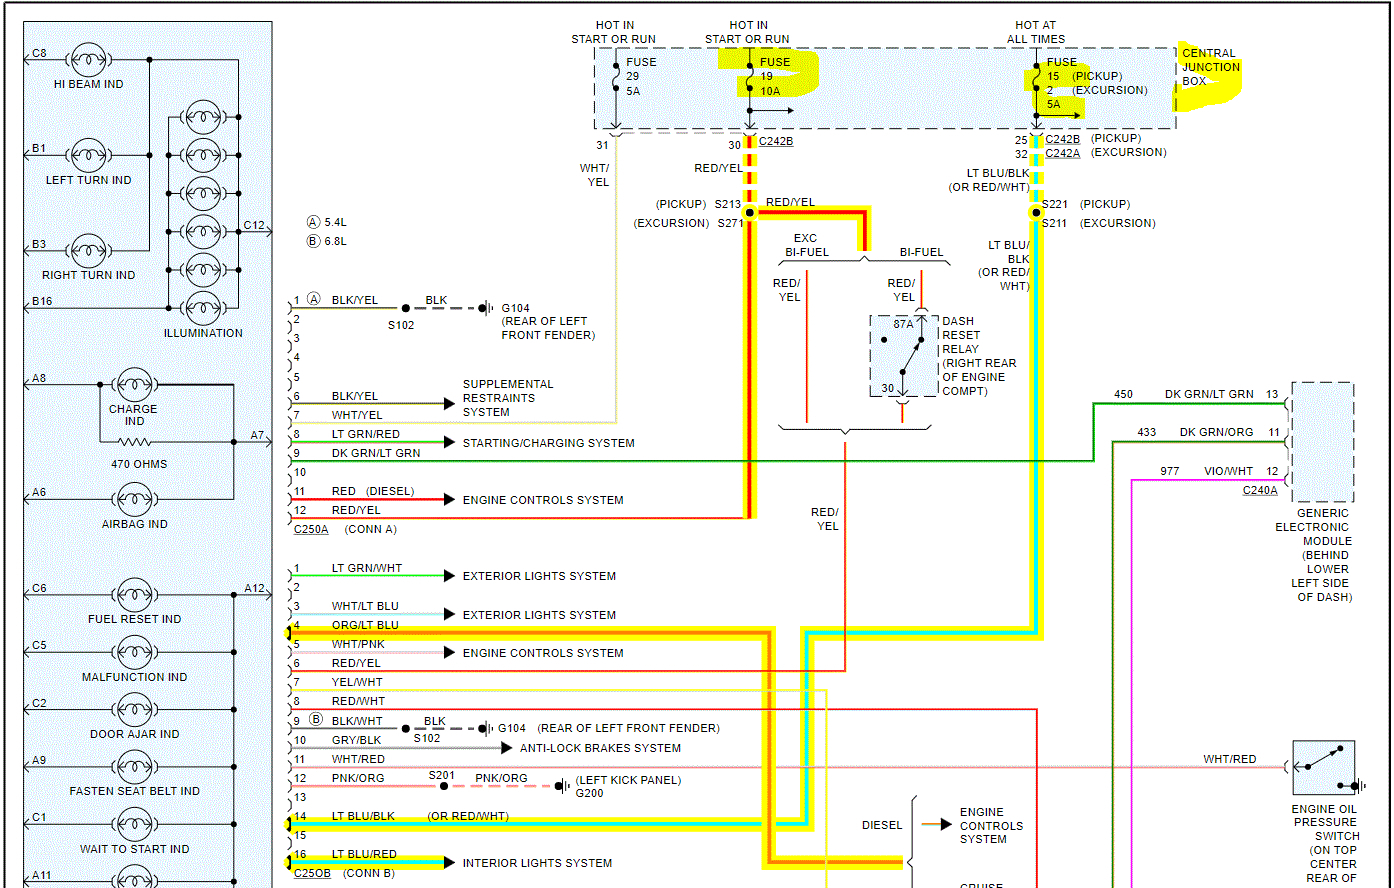
Task: Select the STARTING/CHARGING SYSTEM text
Action: click(548, 443)
